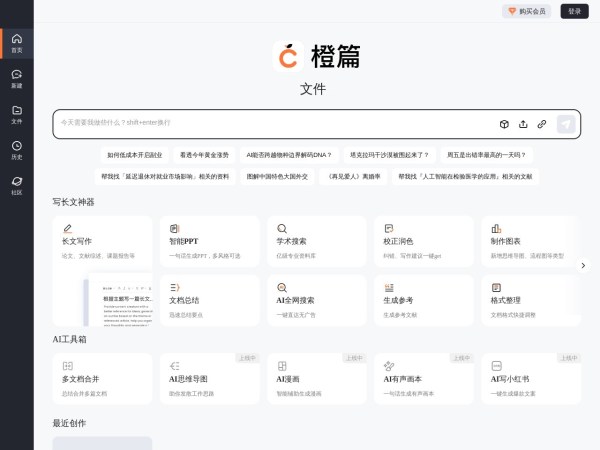Launch the 学术搜索 tool
The height and width of the screenshot is (450, 600).
coord(316,240)
